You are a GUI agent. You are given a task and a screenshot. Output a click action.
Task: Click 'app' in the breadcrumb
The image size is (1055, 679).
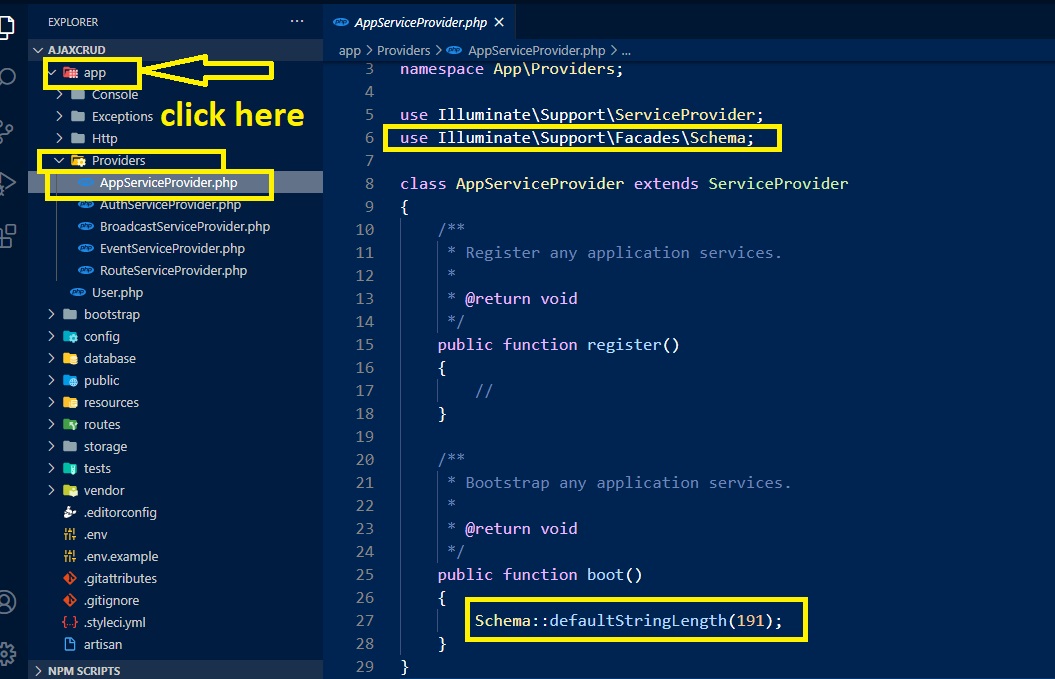click(349, 50)
